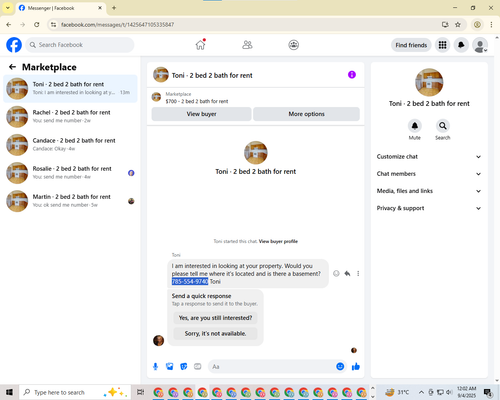The height and width of the screenshot is (400, 500).
Task: Open the clock and date in taskbar
Action: (x=466, y=392)
